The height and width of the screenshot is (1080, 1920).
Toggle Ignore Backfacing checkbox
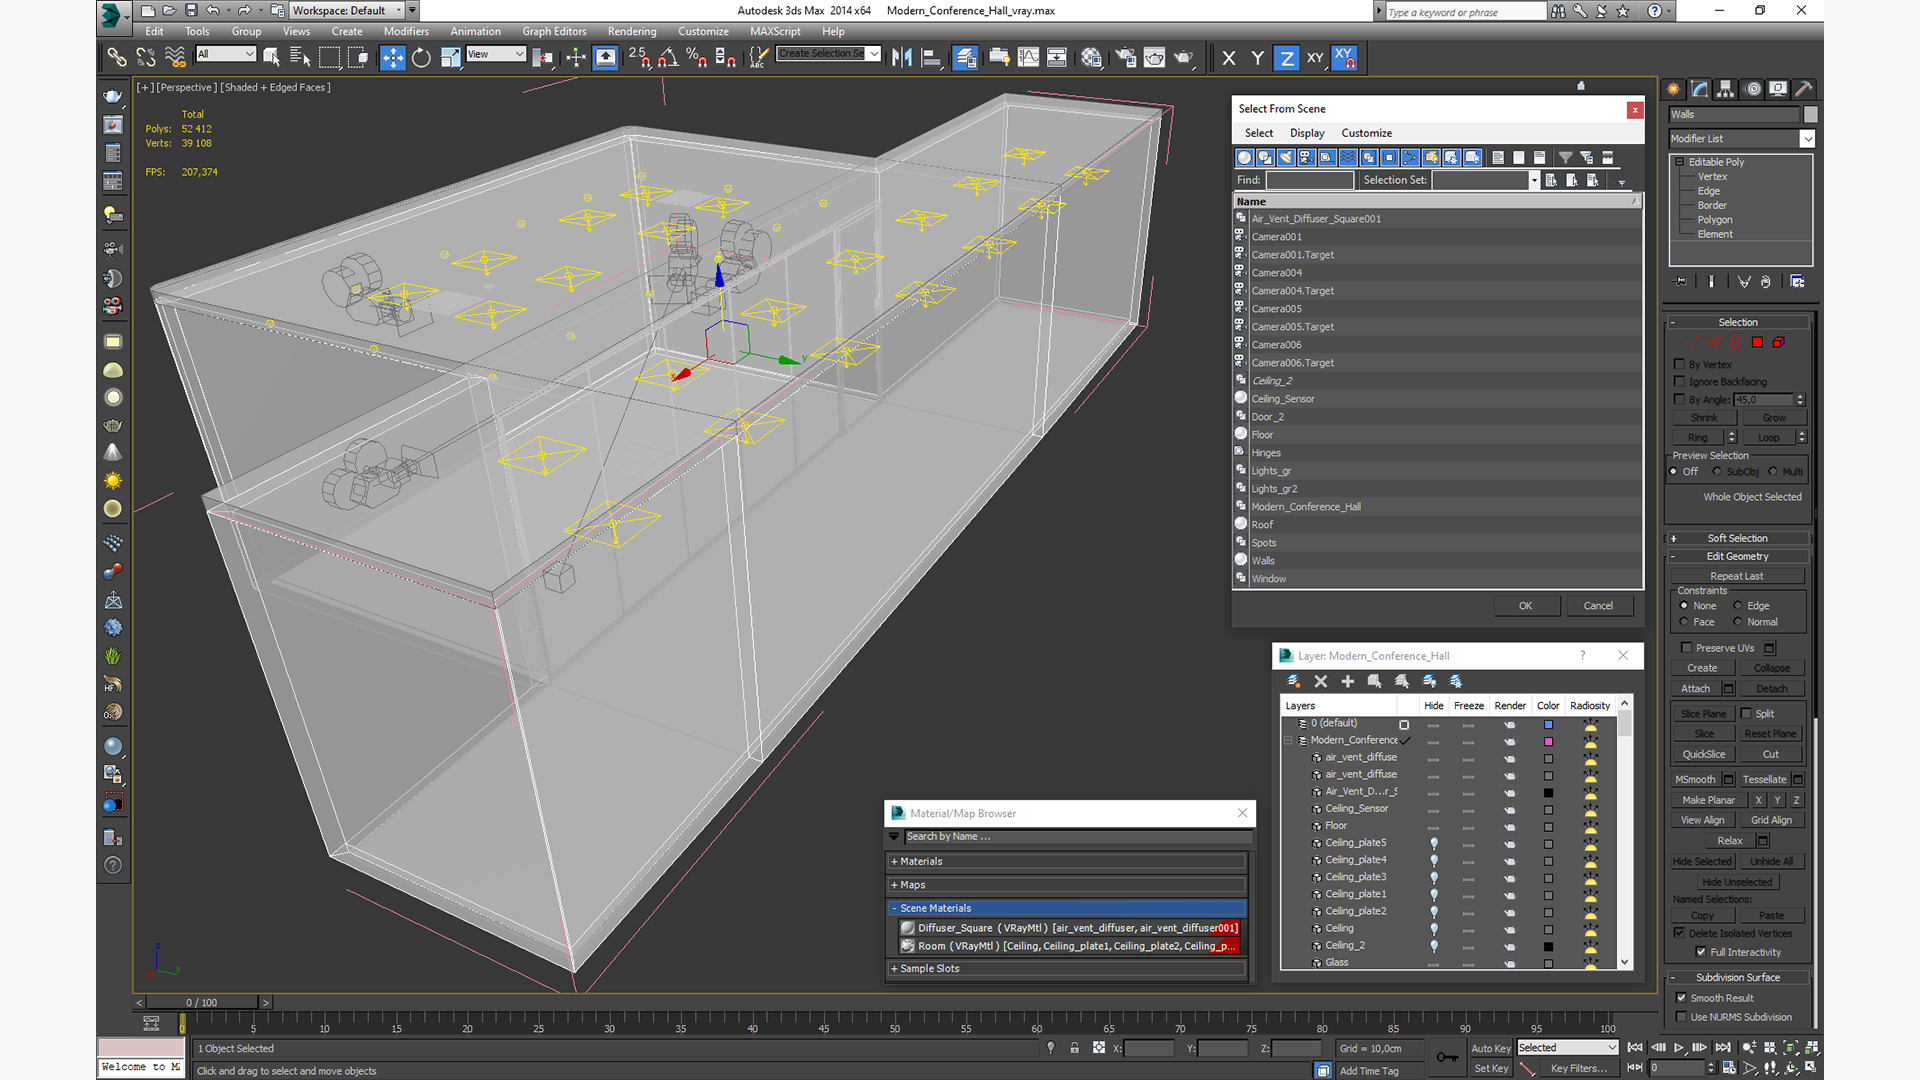coord(1680,381)
